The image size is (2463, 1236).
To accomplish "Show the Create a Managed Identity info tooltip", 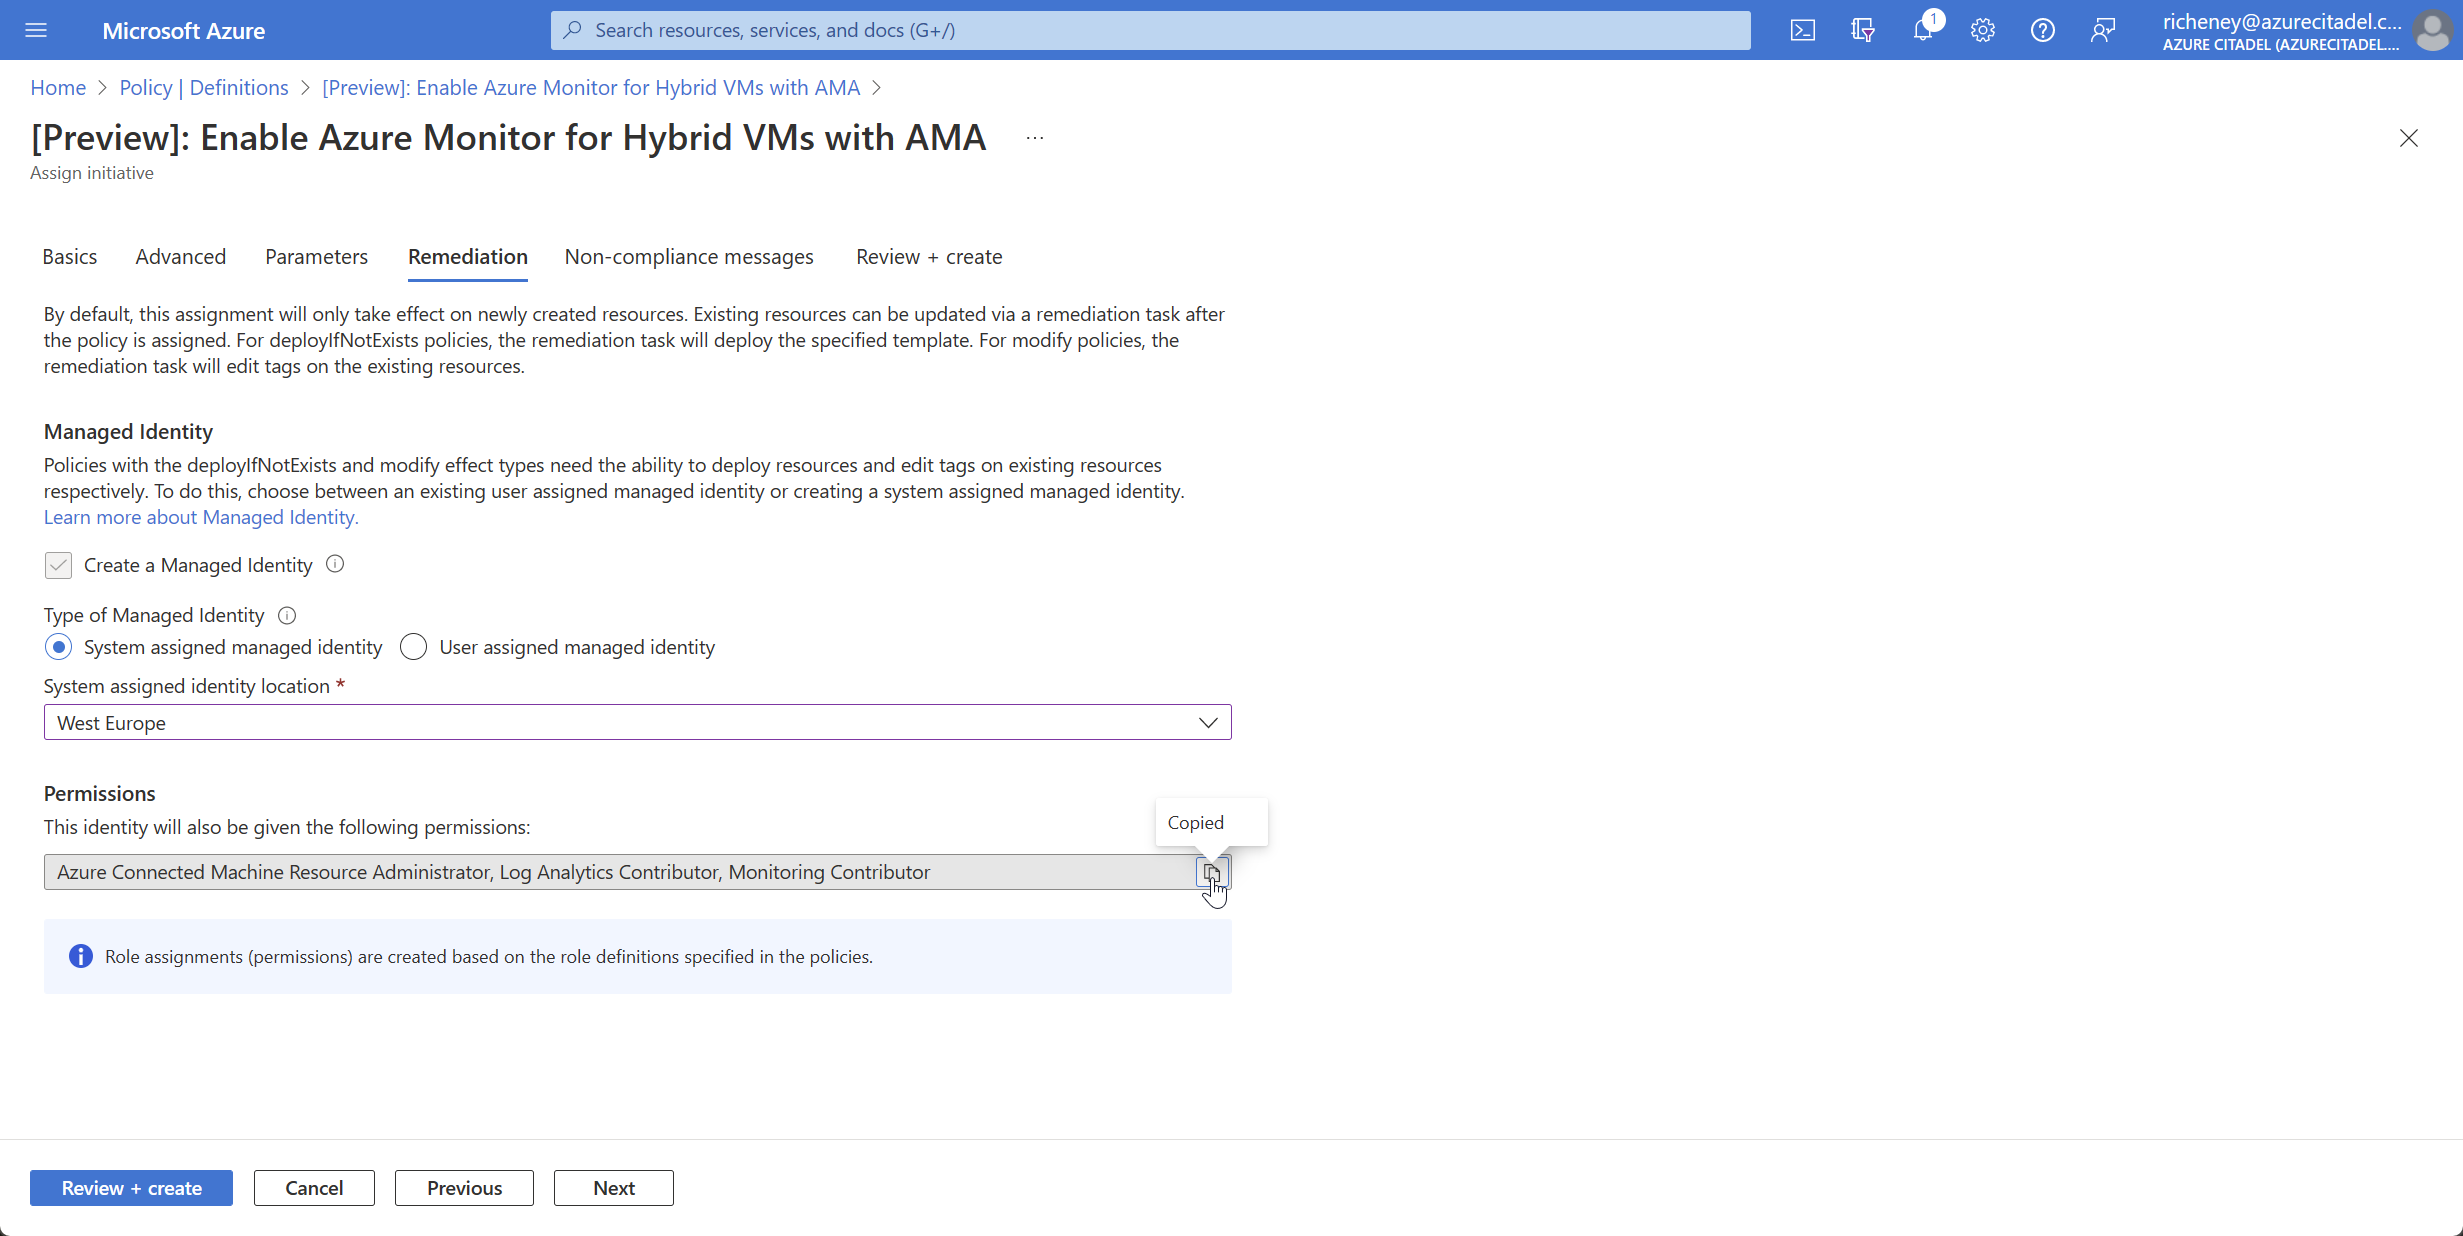I will (335, 564).
